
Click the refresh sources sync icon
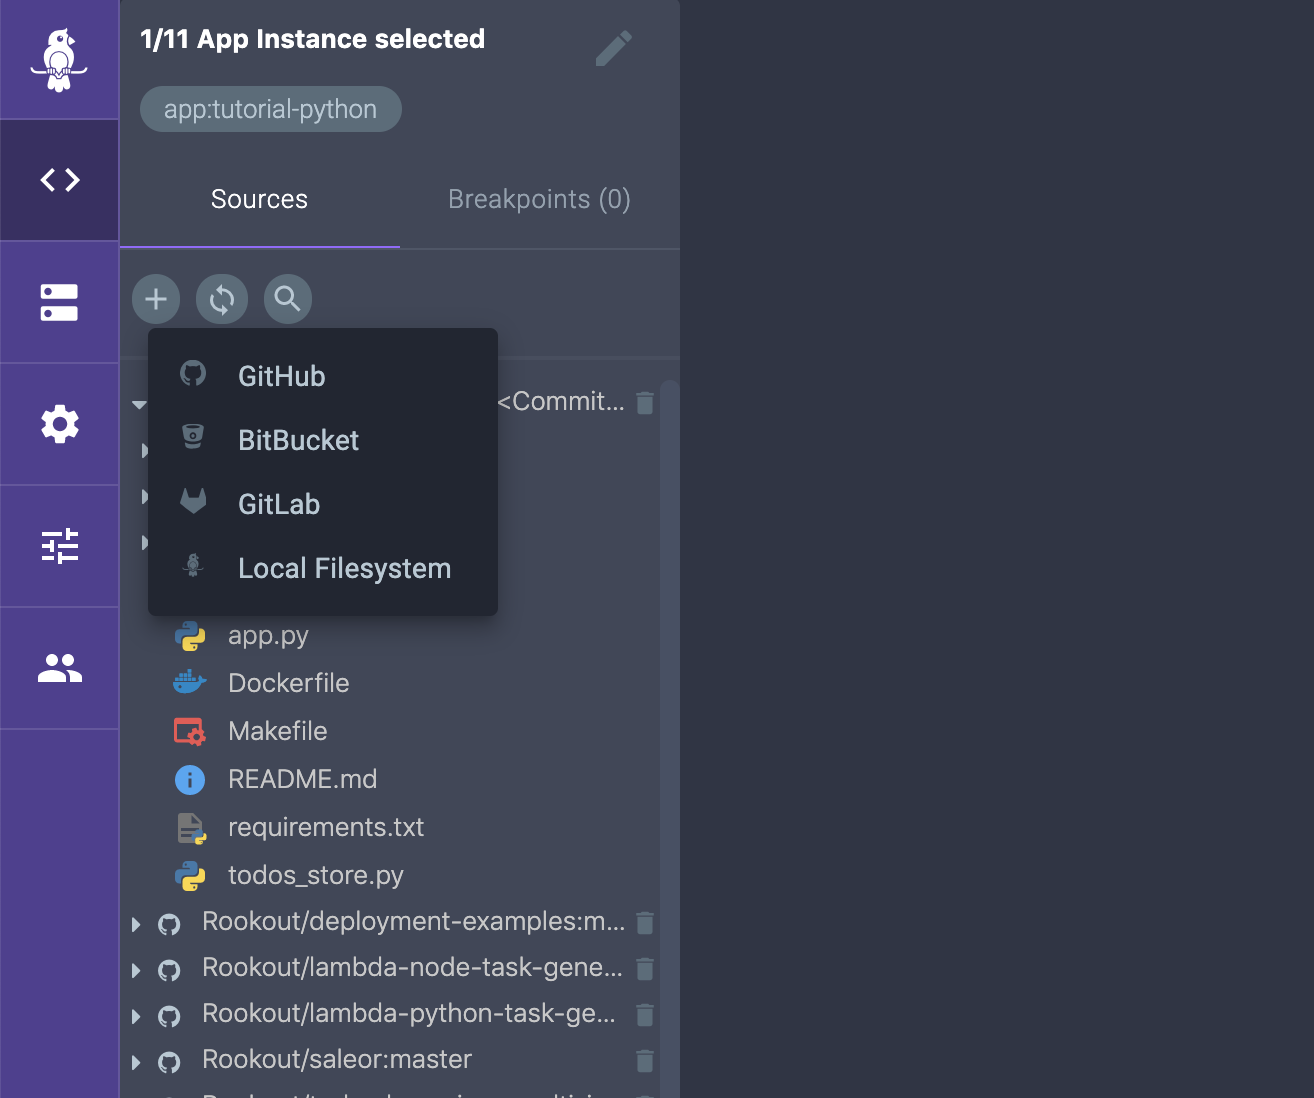222,299
